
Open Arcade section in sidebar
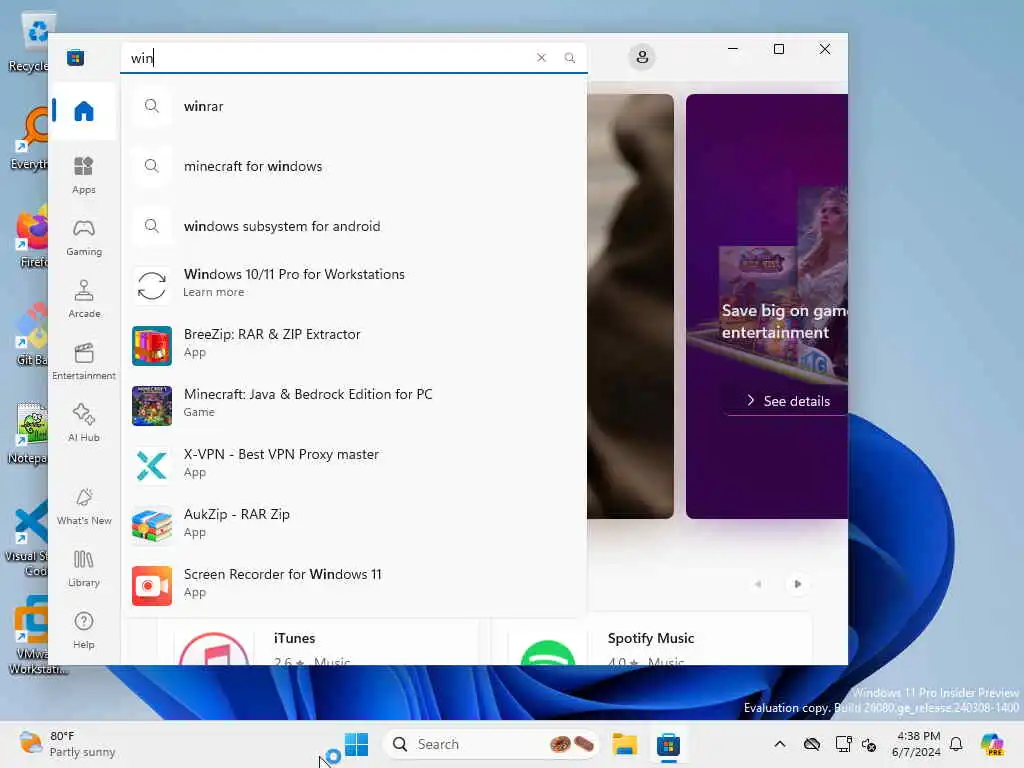(84, 299)
